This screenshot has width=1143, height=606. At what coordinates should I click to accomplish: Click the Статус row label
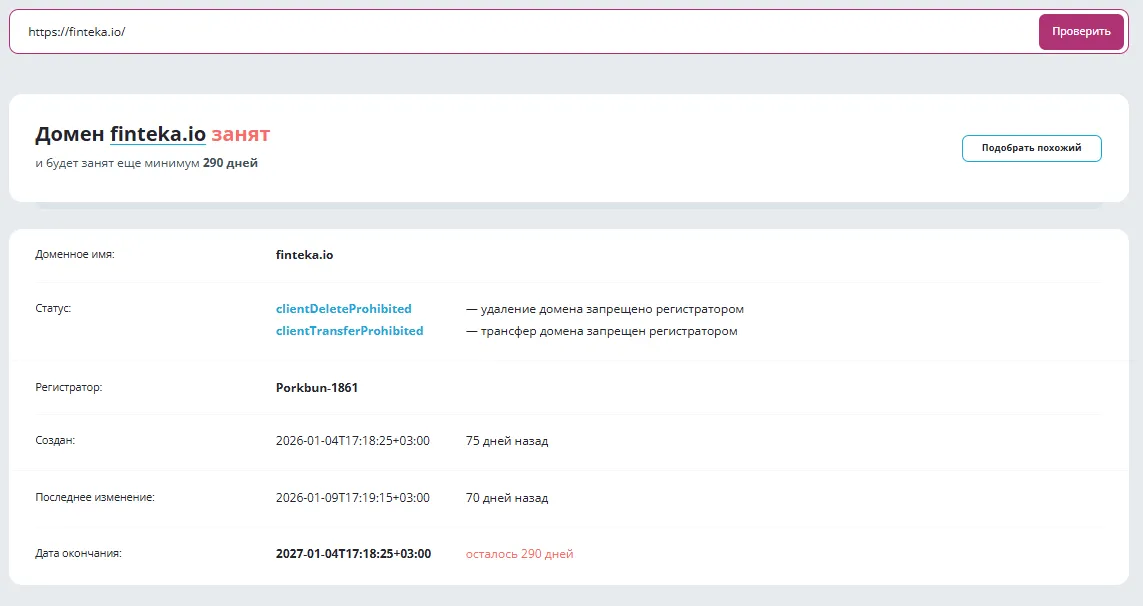(53, 308)
